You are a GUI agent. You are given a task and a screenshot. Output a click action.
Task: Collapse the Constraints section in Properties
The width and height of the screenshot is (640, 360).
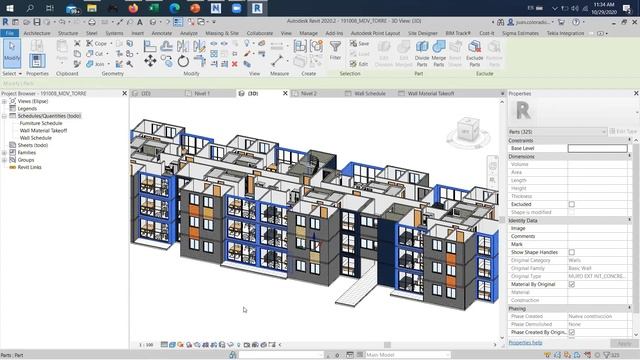(629, 140)
